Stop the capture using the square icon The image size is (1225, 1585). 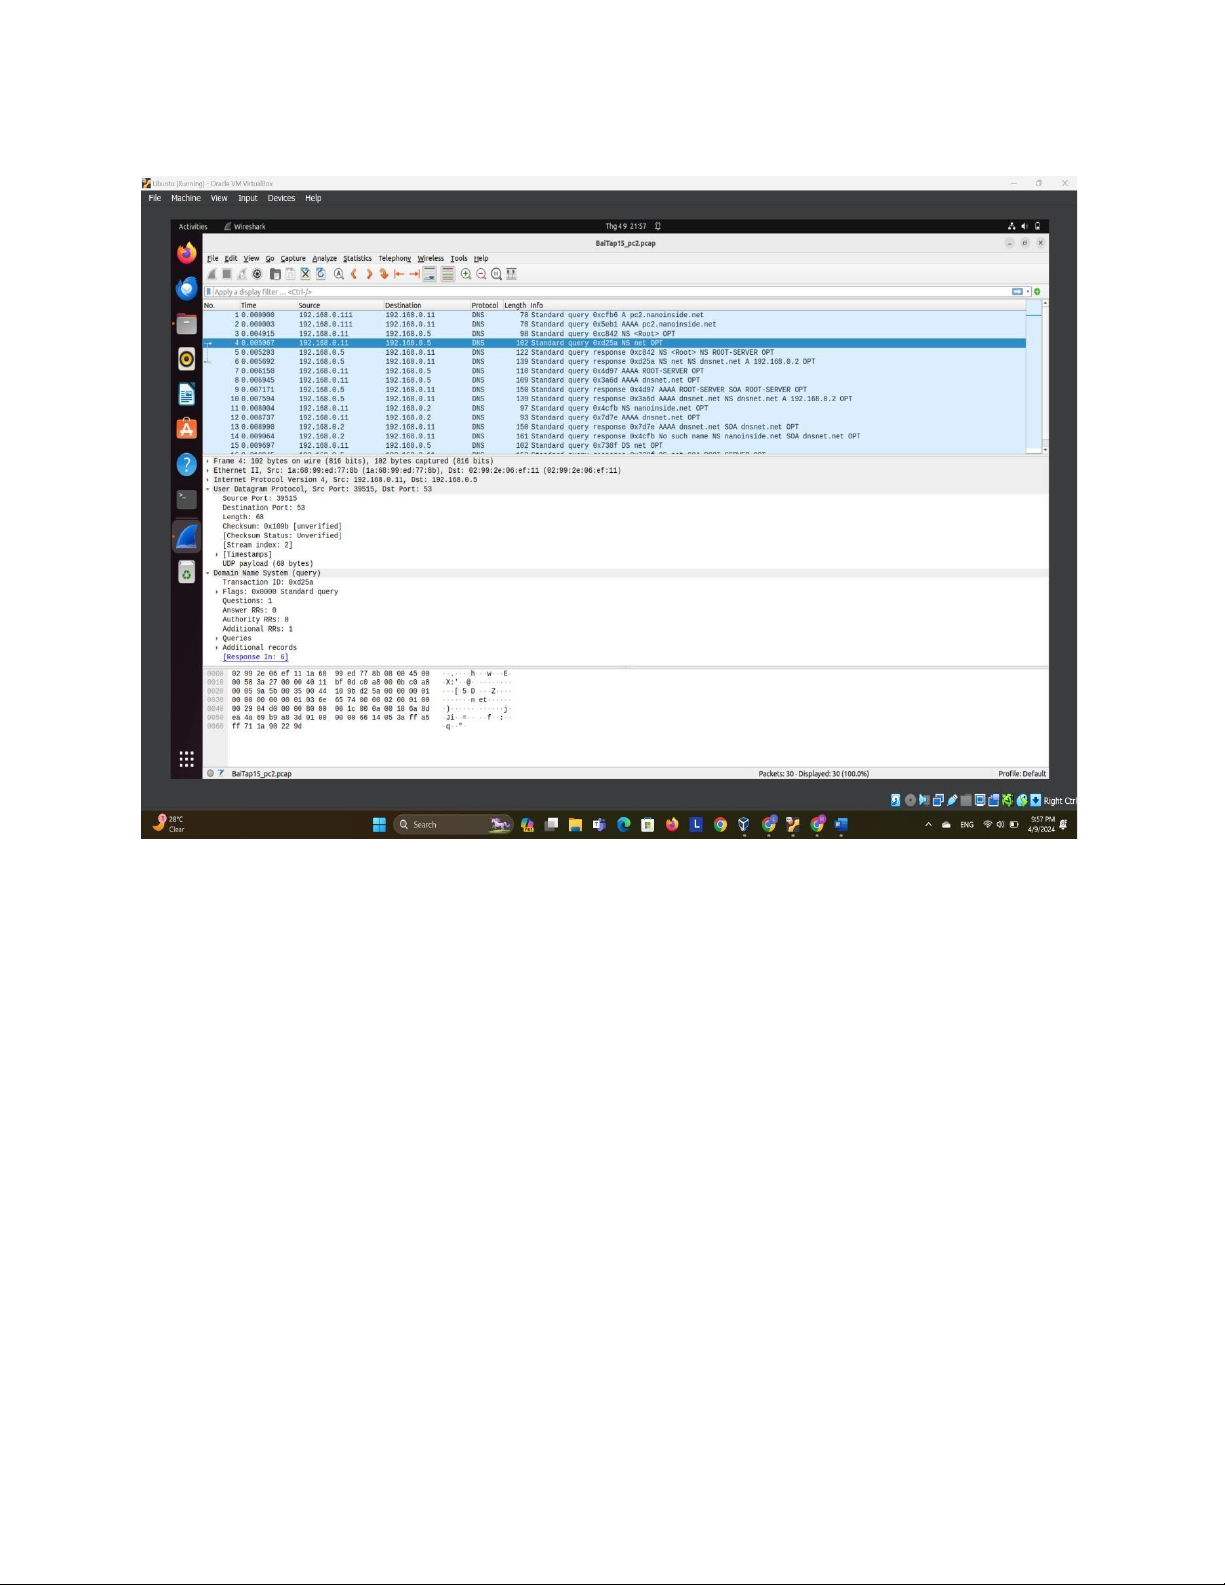[x=227, y=274]
